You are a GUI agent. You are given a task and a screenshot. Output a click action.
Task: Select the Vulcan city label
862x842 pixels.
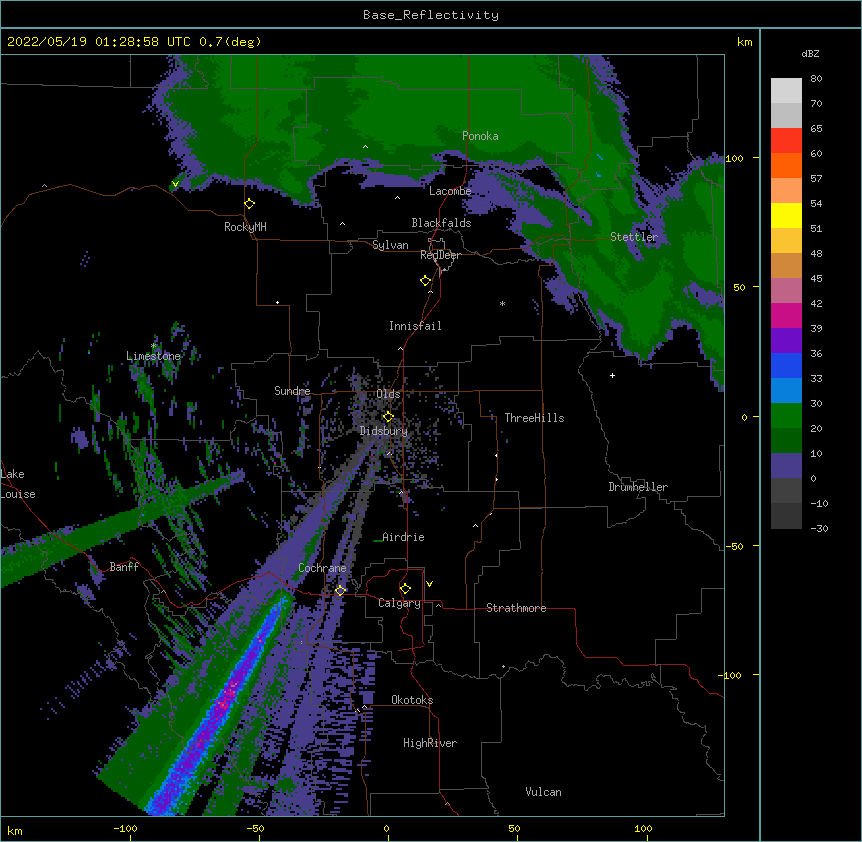tap(543, 792)
